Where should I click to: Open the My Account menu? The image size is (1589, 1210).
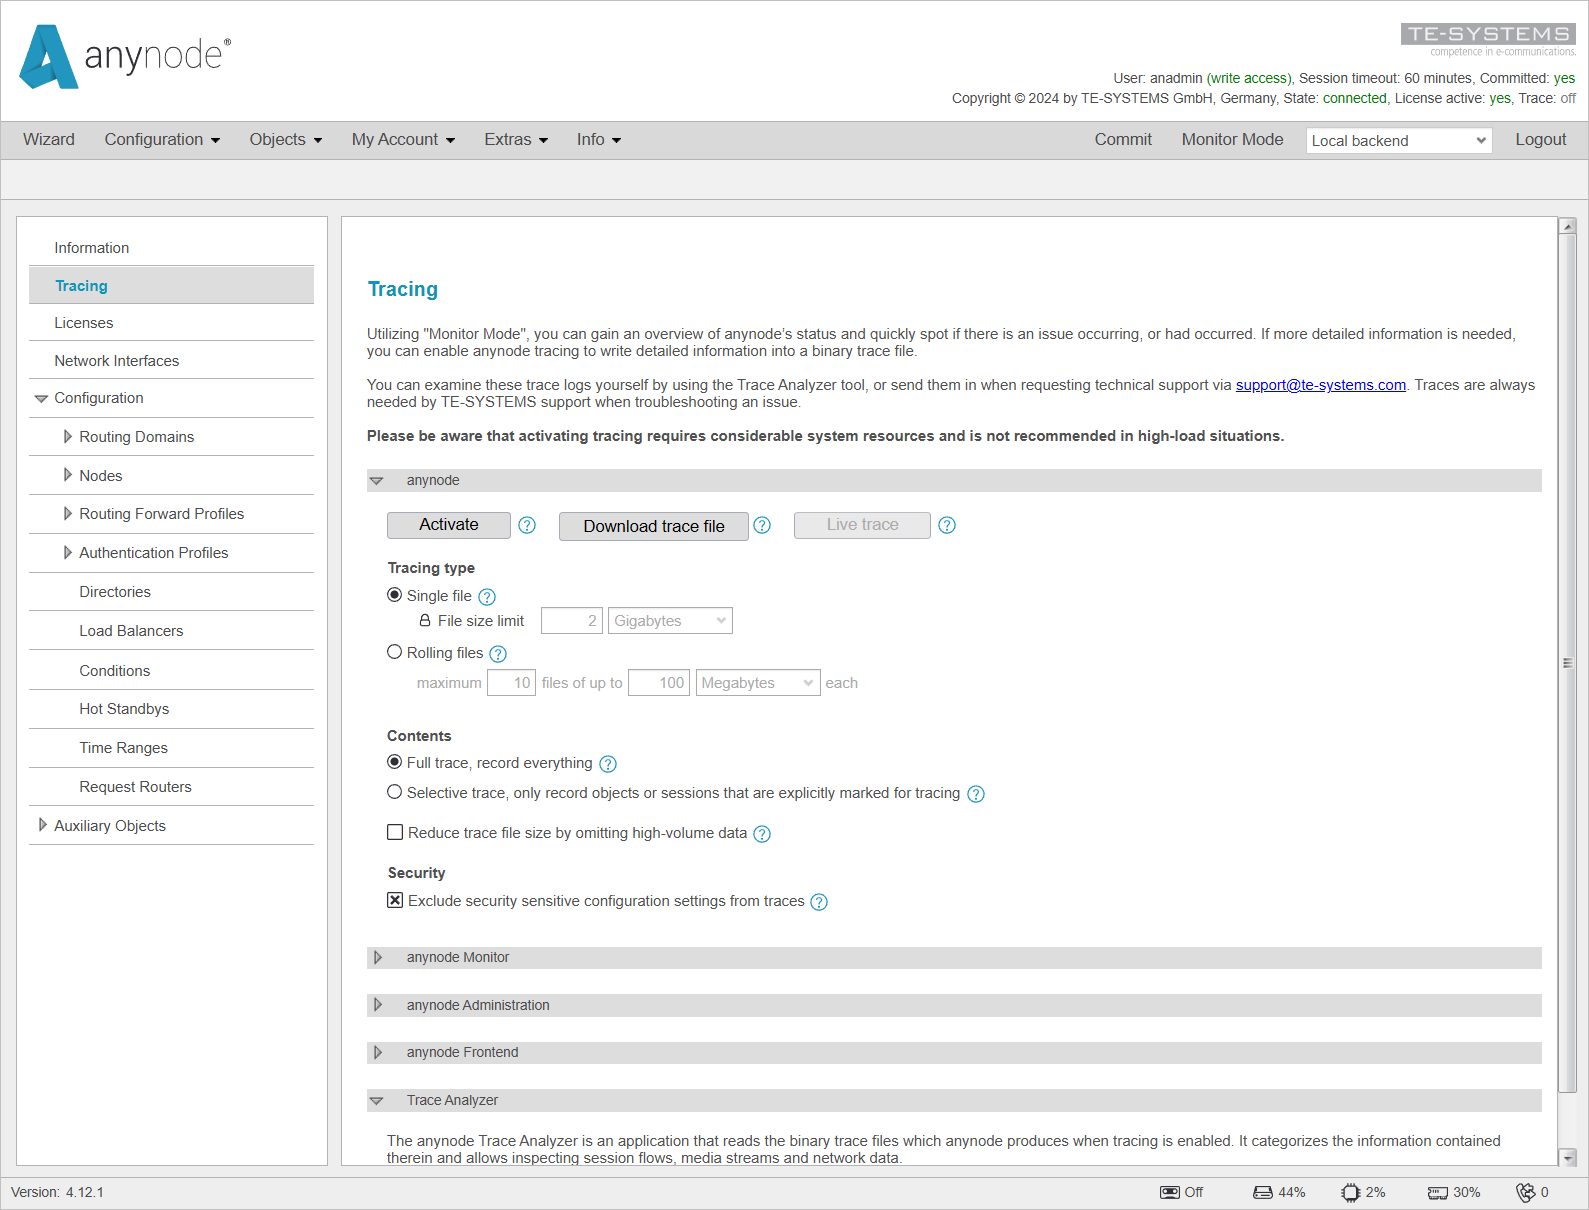tap(403, 140)
